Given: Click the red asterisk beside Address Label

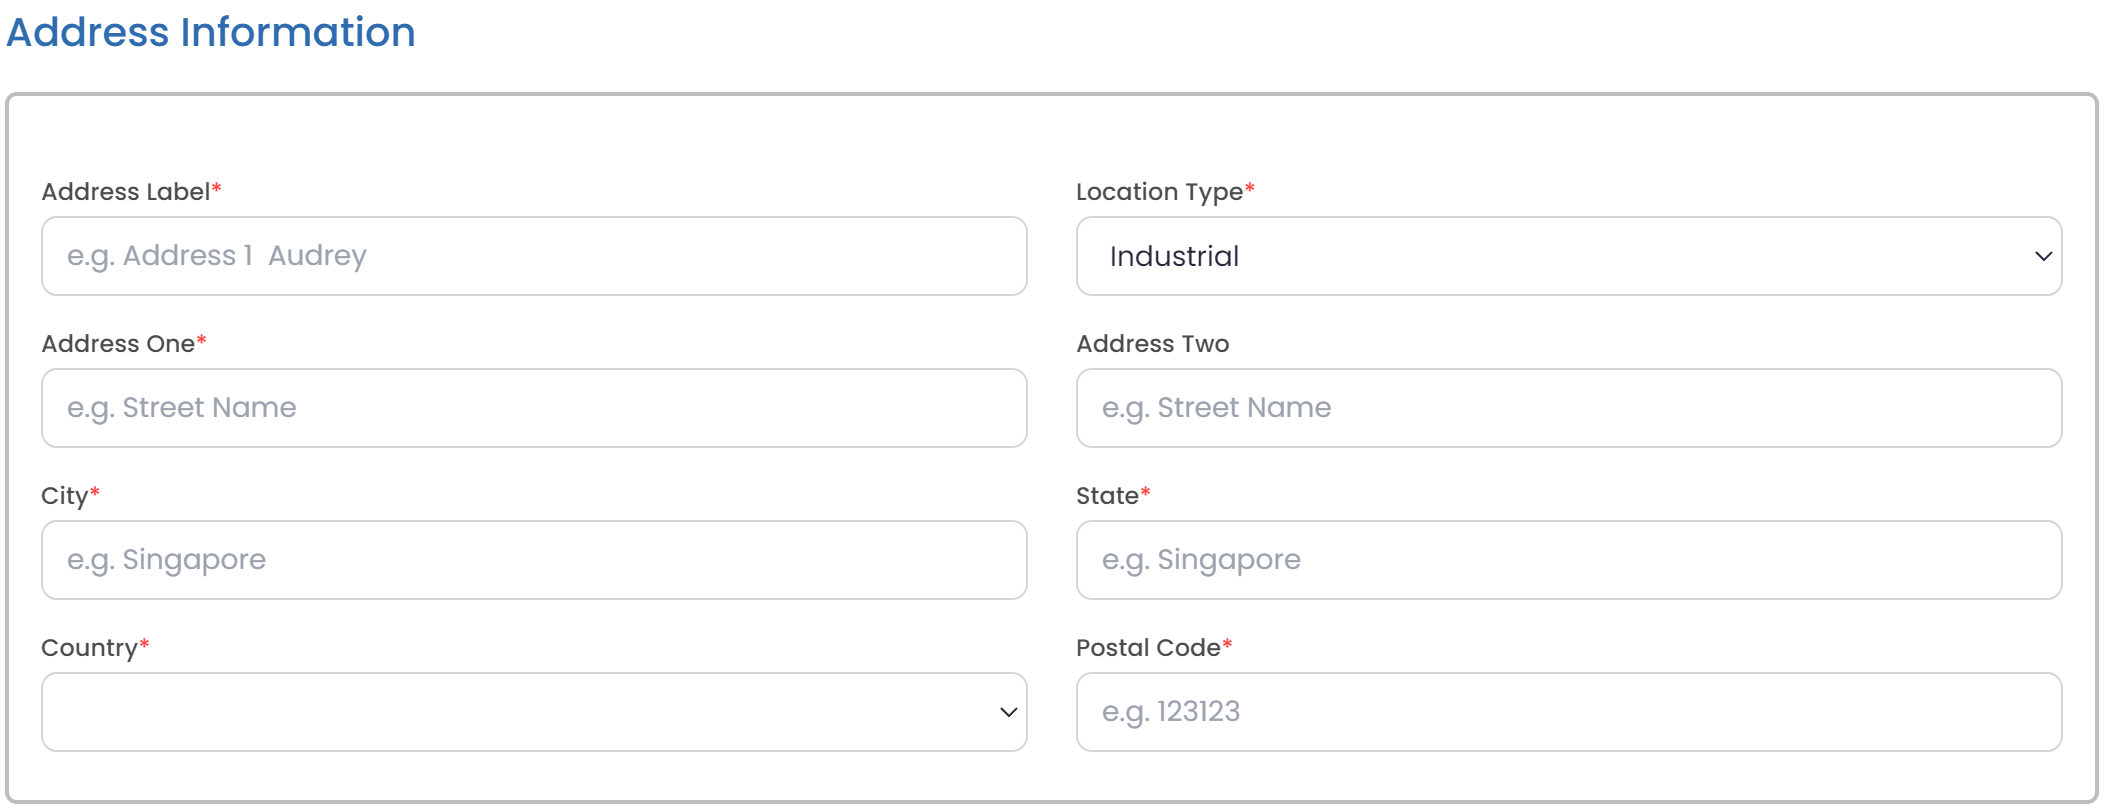Looking at the screenshot, I should [x=217, y=188].
